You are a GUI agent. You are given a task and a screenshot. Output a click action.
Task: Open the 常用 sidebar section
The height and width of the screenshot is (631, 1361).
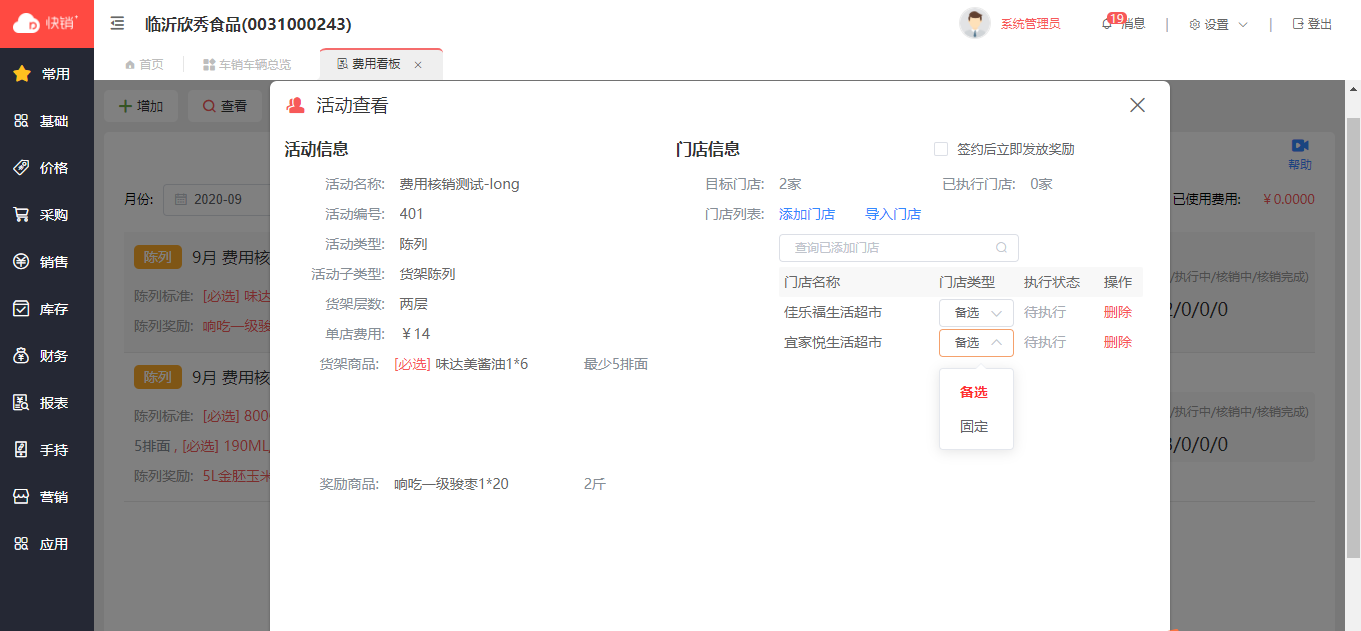coord(46,74)
